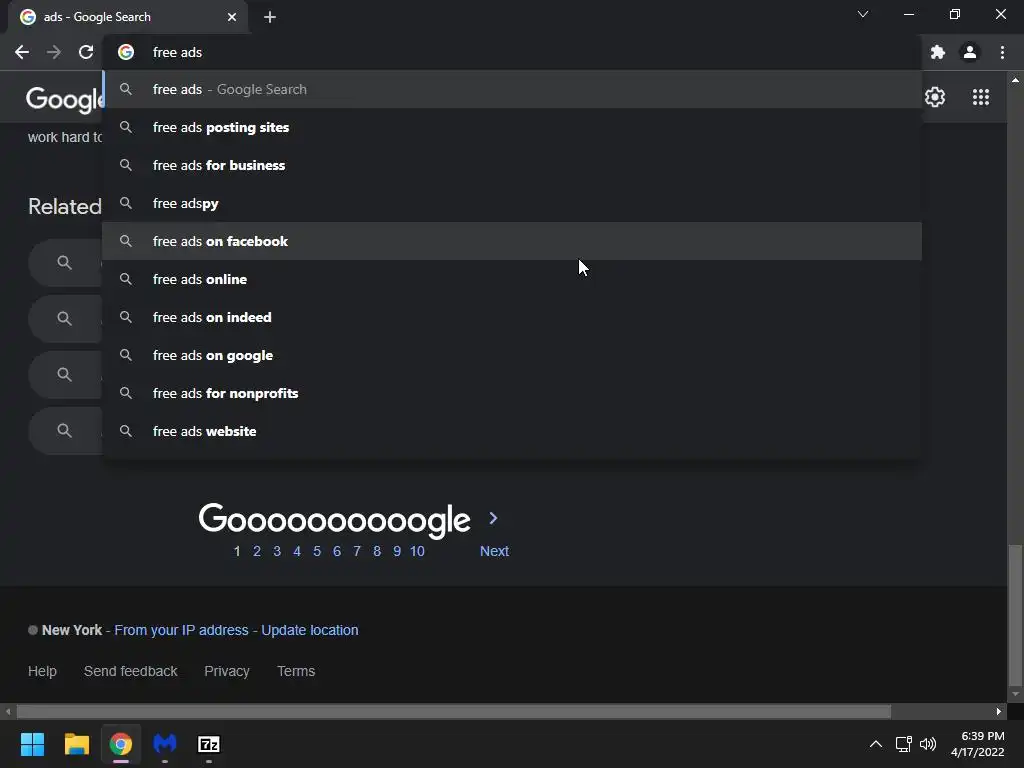
Task: Choose suggestion 'free ads on facebook'
Action: 512,241
